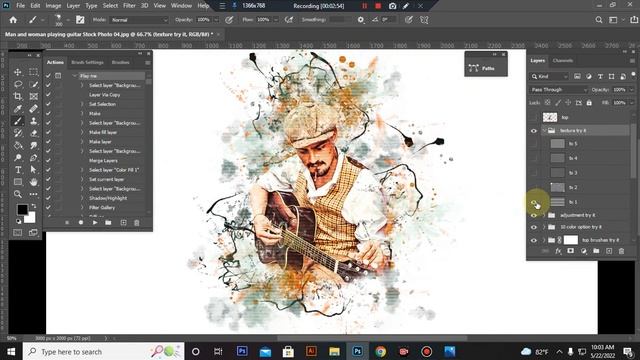Expand the 'adjustment try it' group
Viewport: 640px width, 360px height.
[x=544, y=215]
